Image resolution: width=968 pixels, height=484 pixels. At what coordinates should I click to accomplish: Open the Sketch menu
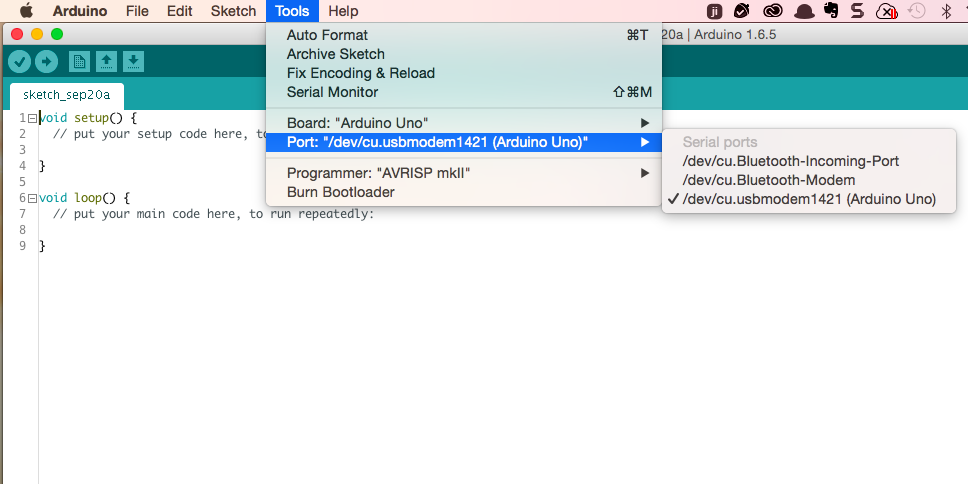(233, 11)
